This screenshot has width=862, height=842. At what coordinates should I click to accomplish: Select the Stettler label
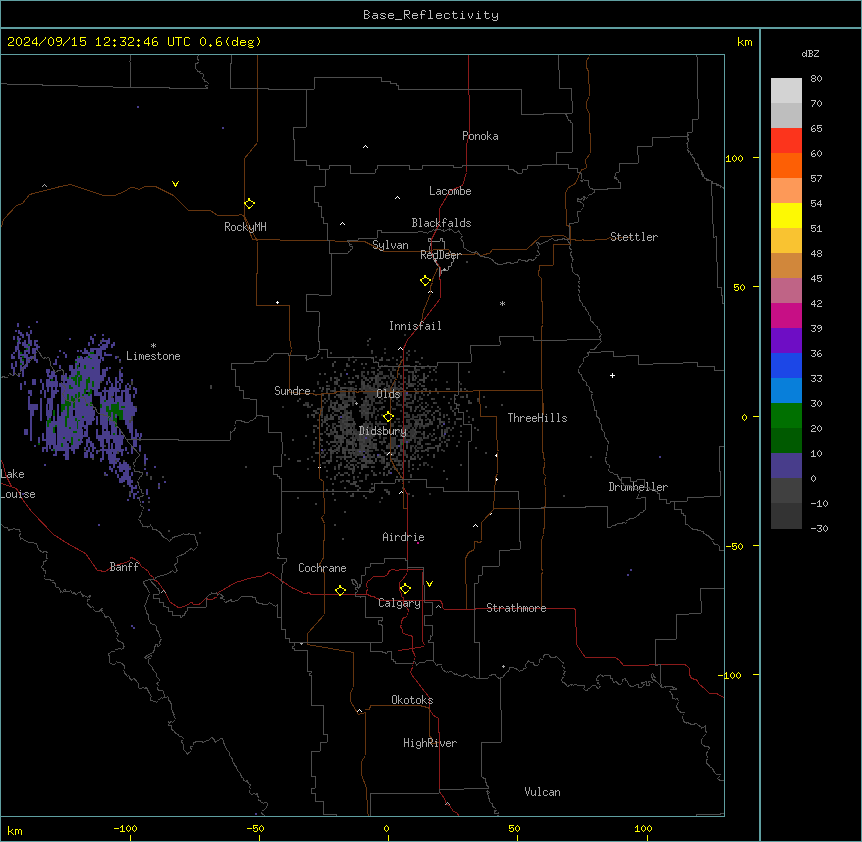point(634,237)
